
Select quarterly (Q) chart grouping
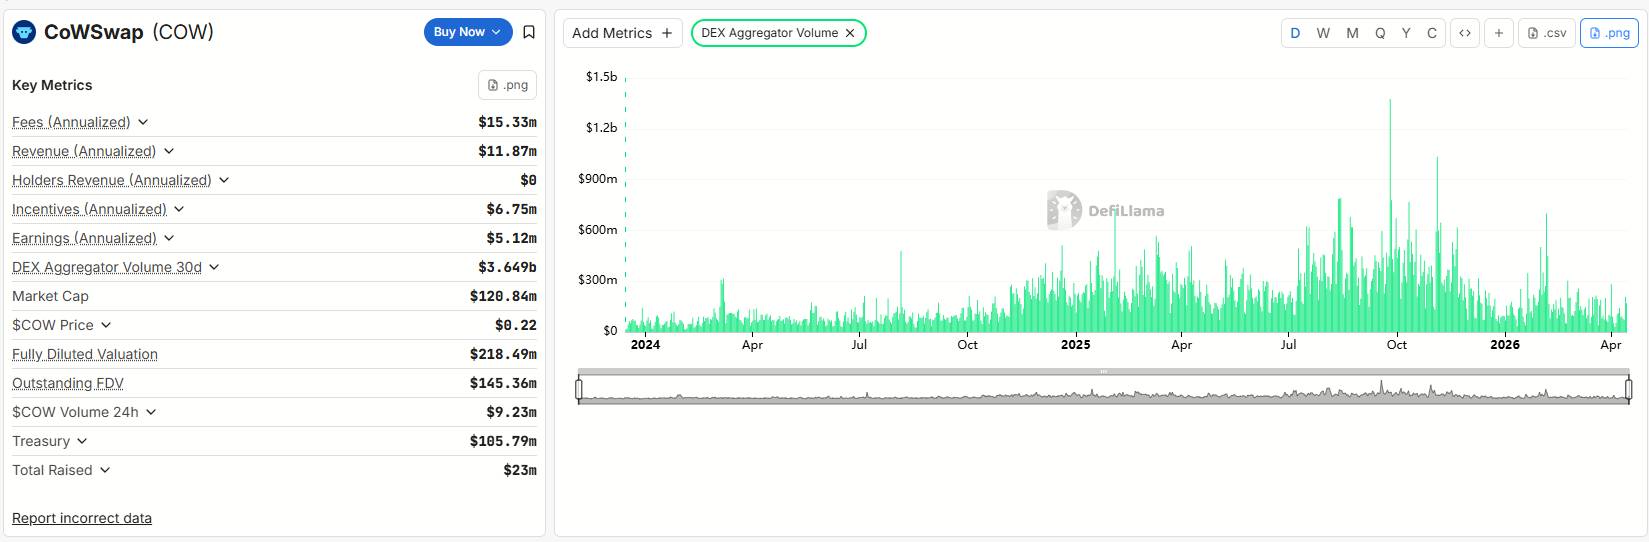[x=1380, y=33]
